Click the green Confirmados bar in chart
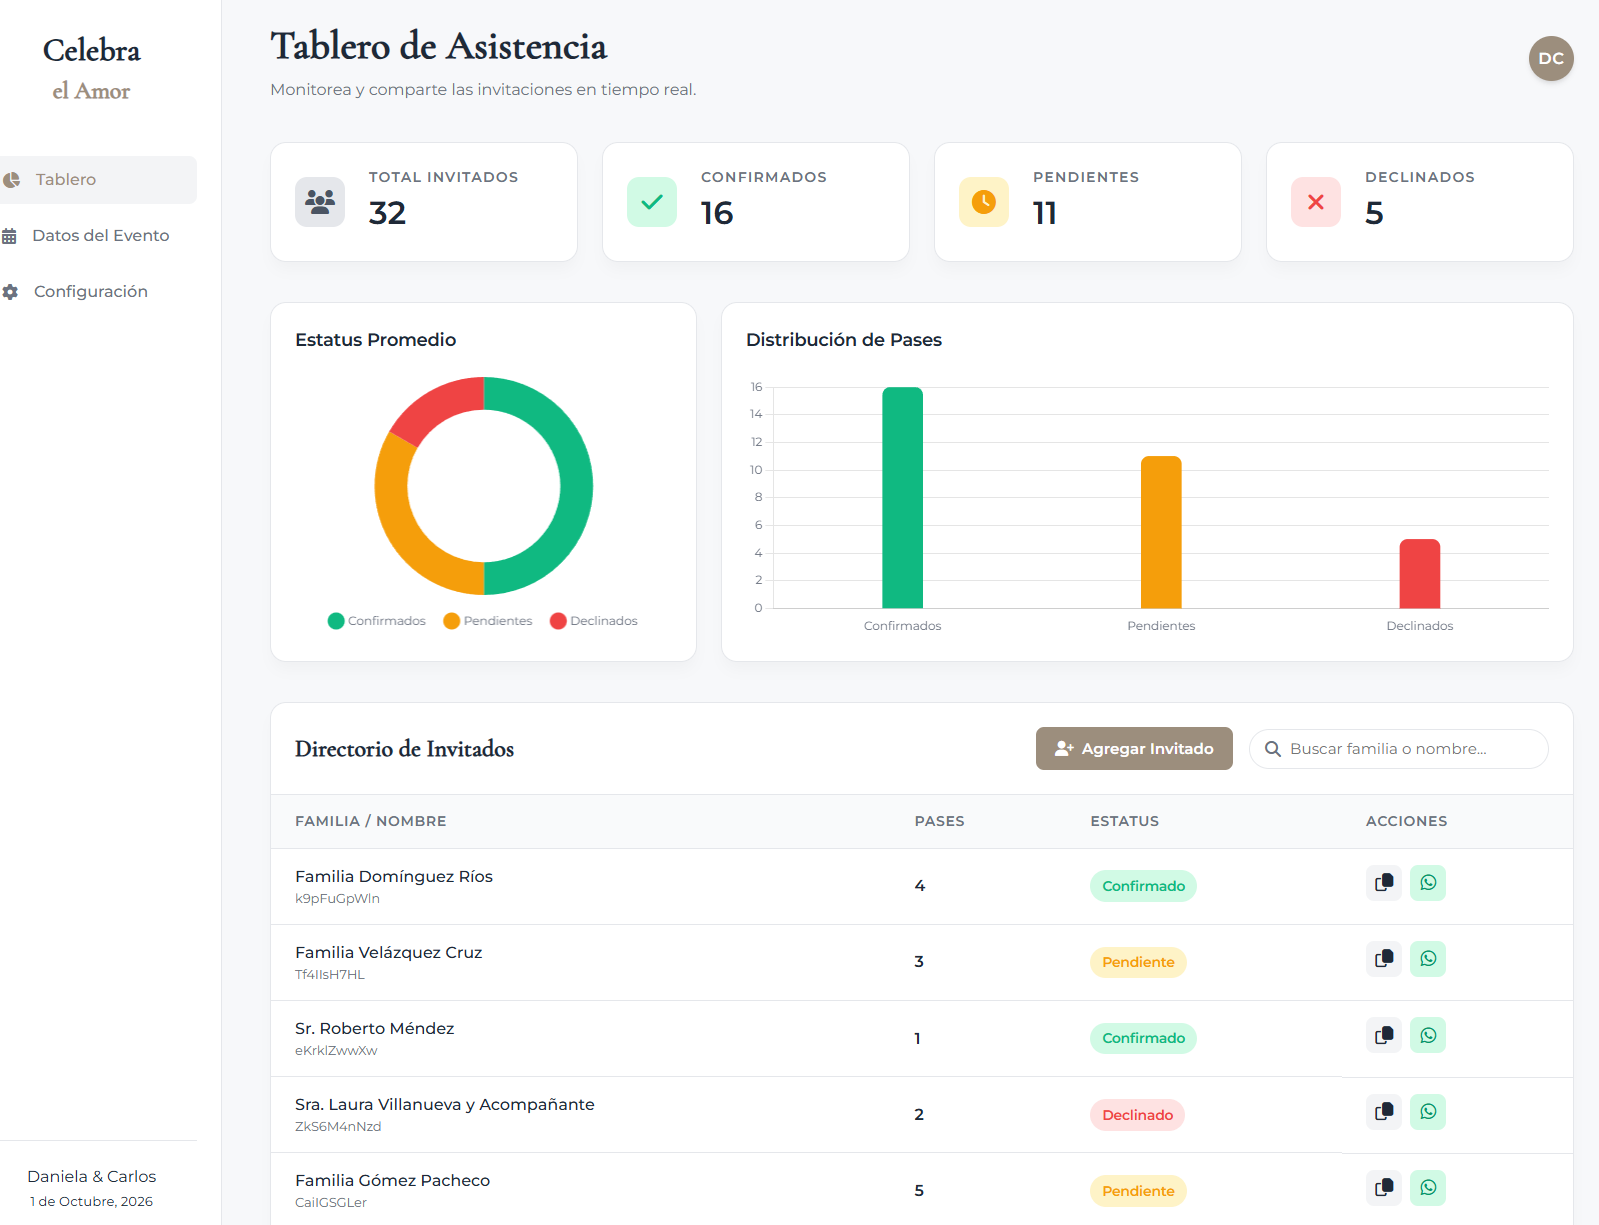 pos(902,497)
